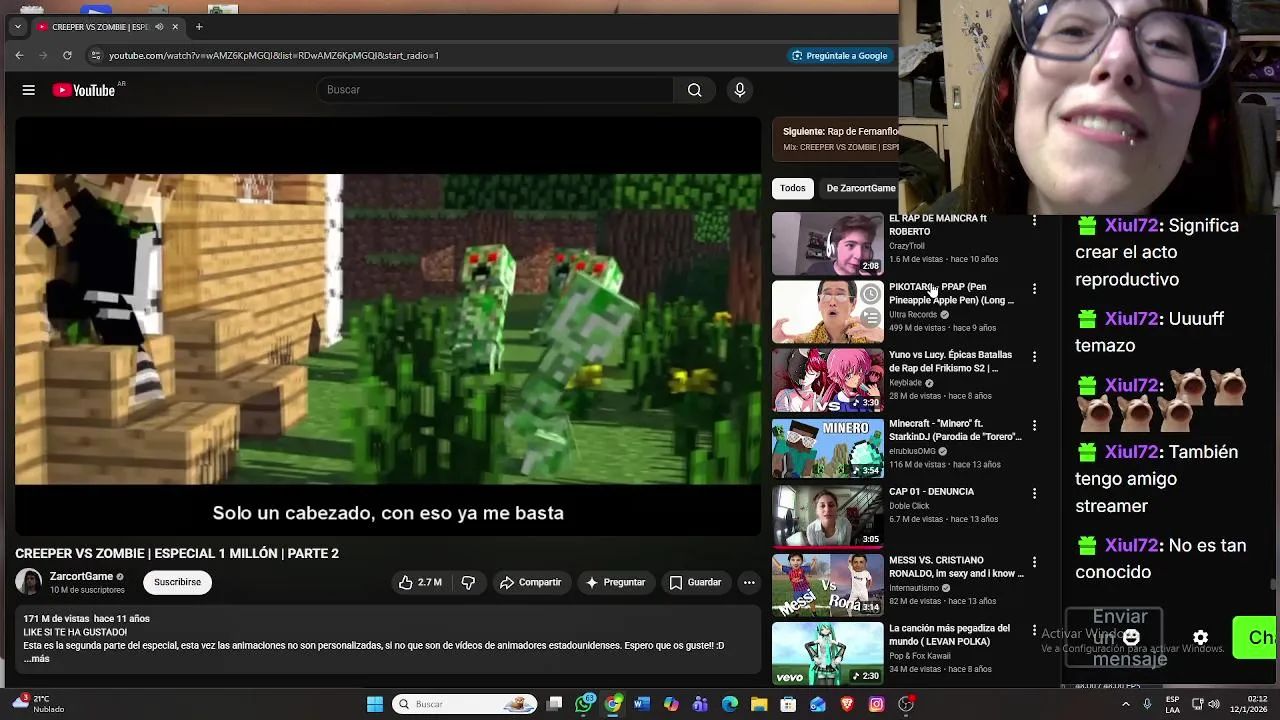1280x720 pixels.
Task: Open the Siguiente: Rap de Fernanfloo mix panel
Action: pyautogui.click(x=836, y=139)
